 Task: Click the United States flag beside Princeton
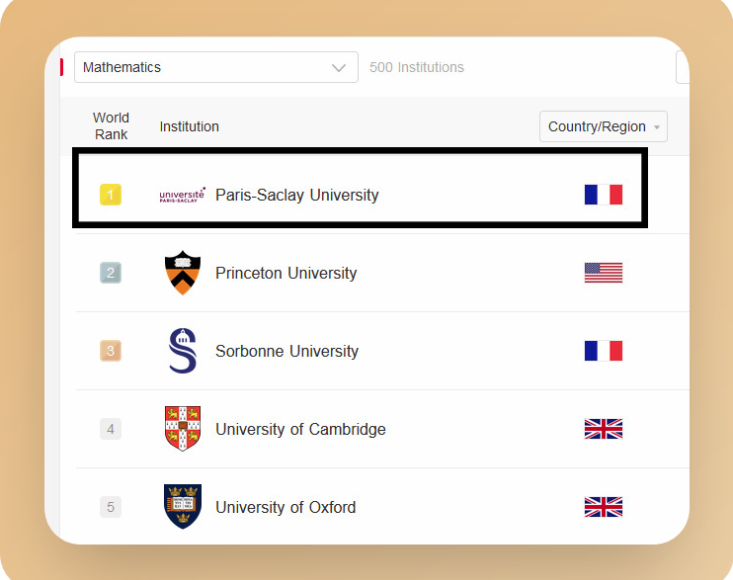603,272
